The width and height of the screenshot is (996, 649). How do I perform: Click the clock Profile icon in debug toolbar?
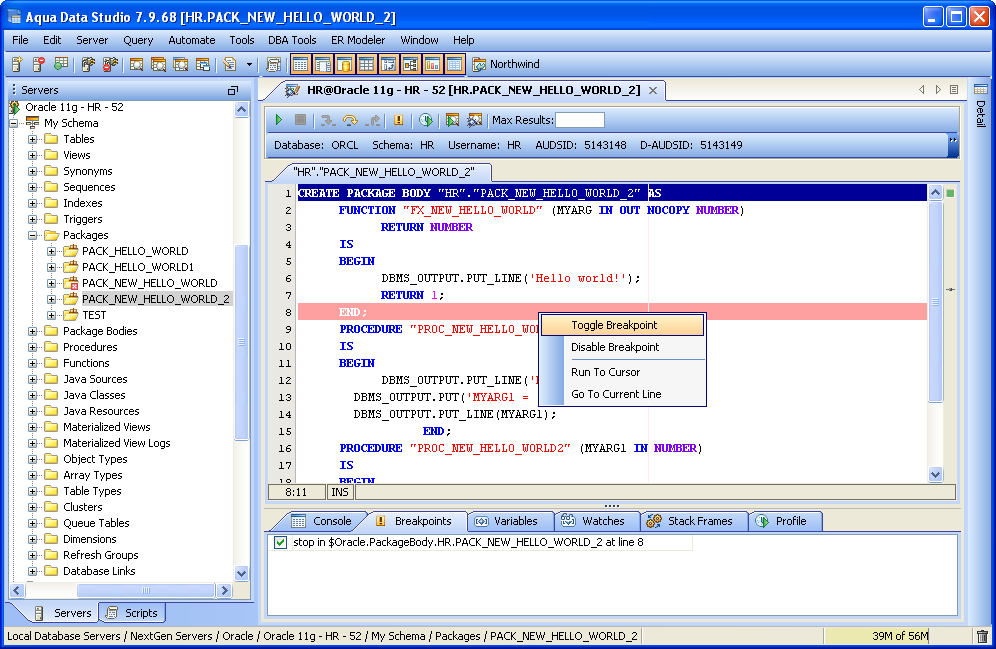tap(425, 120)
